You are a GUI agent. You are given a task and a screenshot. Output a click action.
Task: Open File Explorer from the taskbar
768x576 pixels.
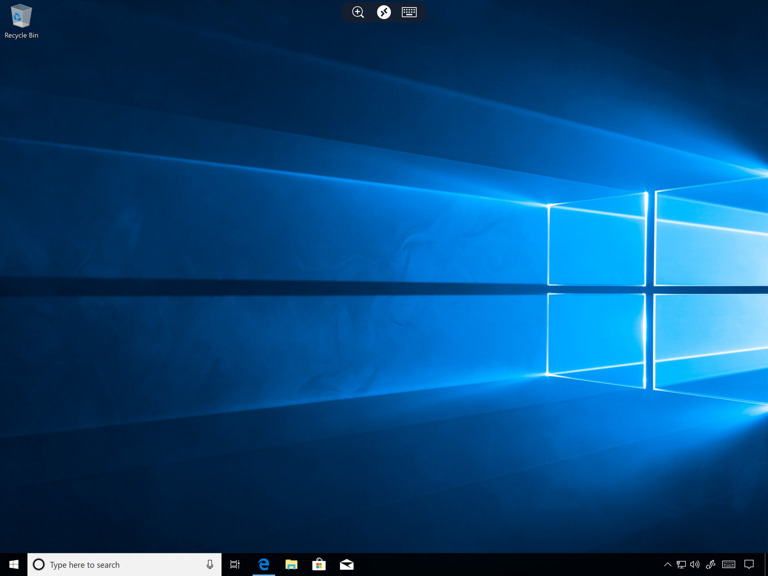coord(291,564)
